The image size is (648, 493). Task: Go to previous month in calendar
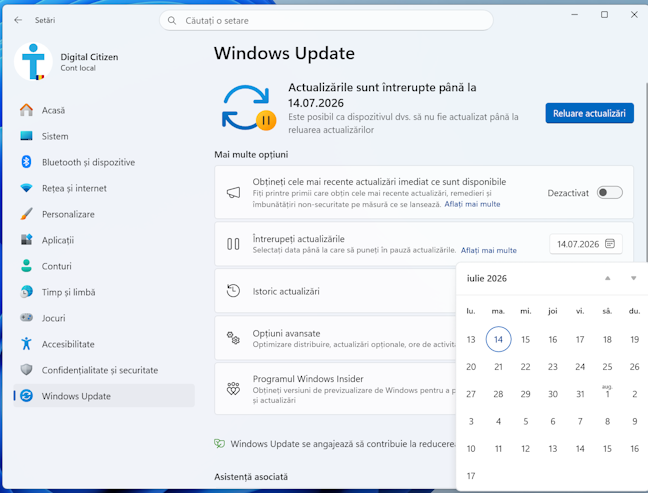[x=608, y=278]
